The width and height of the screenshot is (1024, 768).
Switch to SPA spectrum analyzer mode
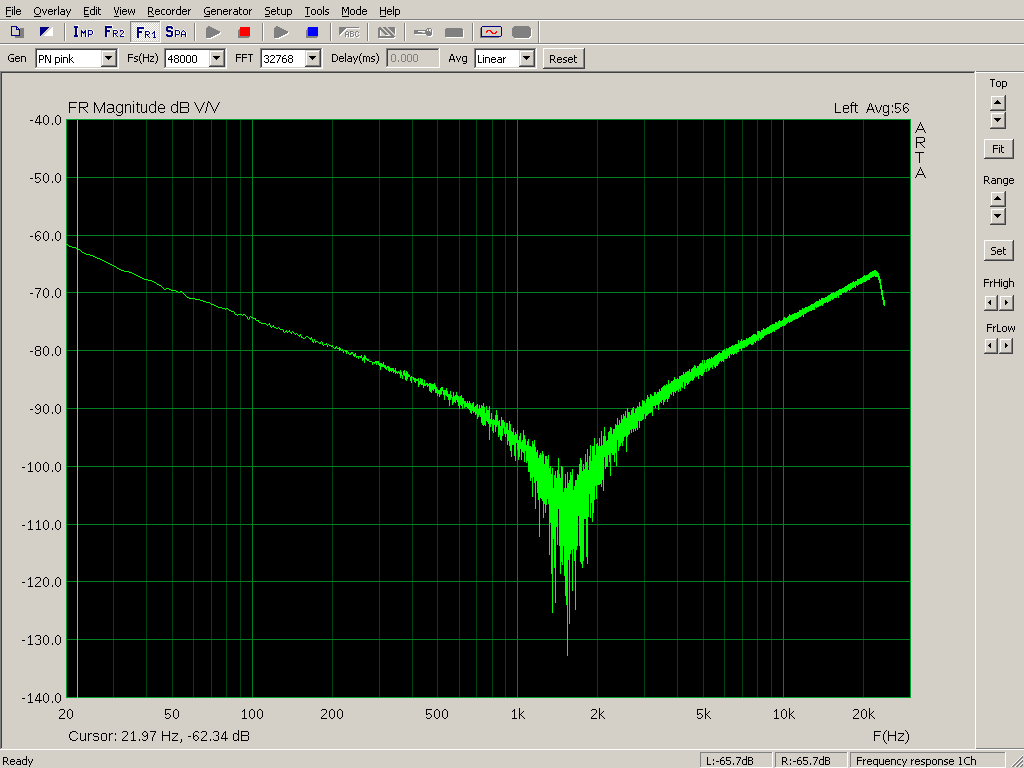coord(176,32)
